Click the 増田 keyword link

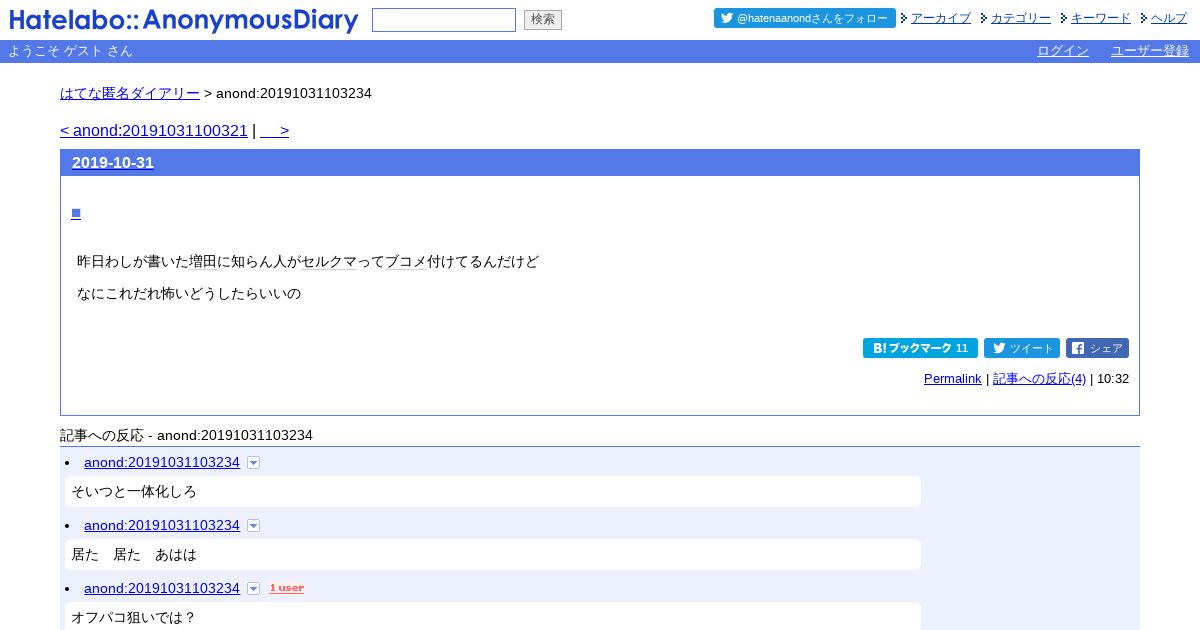[x=203, y=262]
